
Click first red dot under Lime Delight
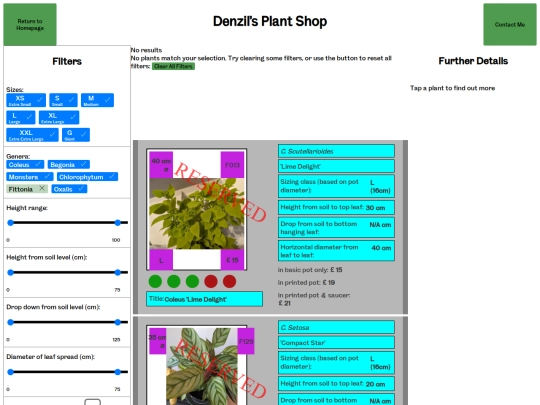tap(211, 281)
